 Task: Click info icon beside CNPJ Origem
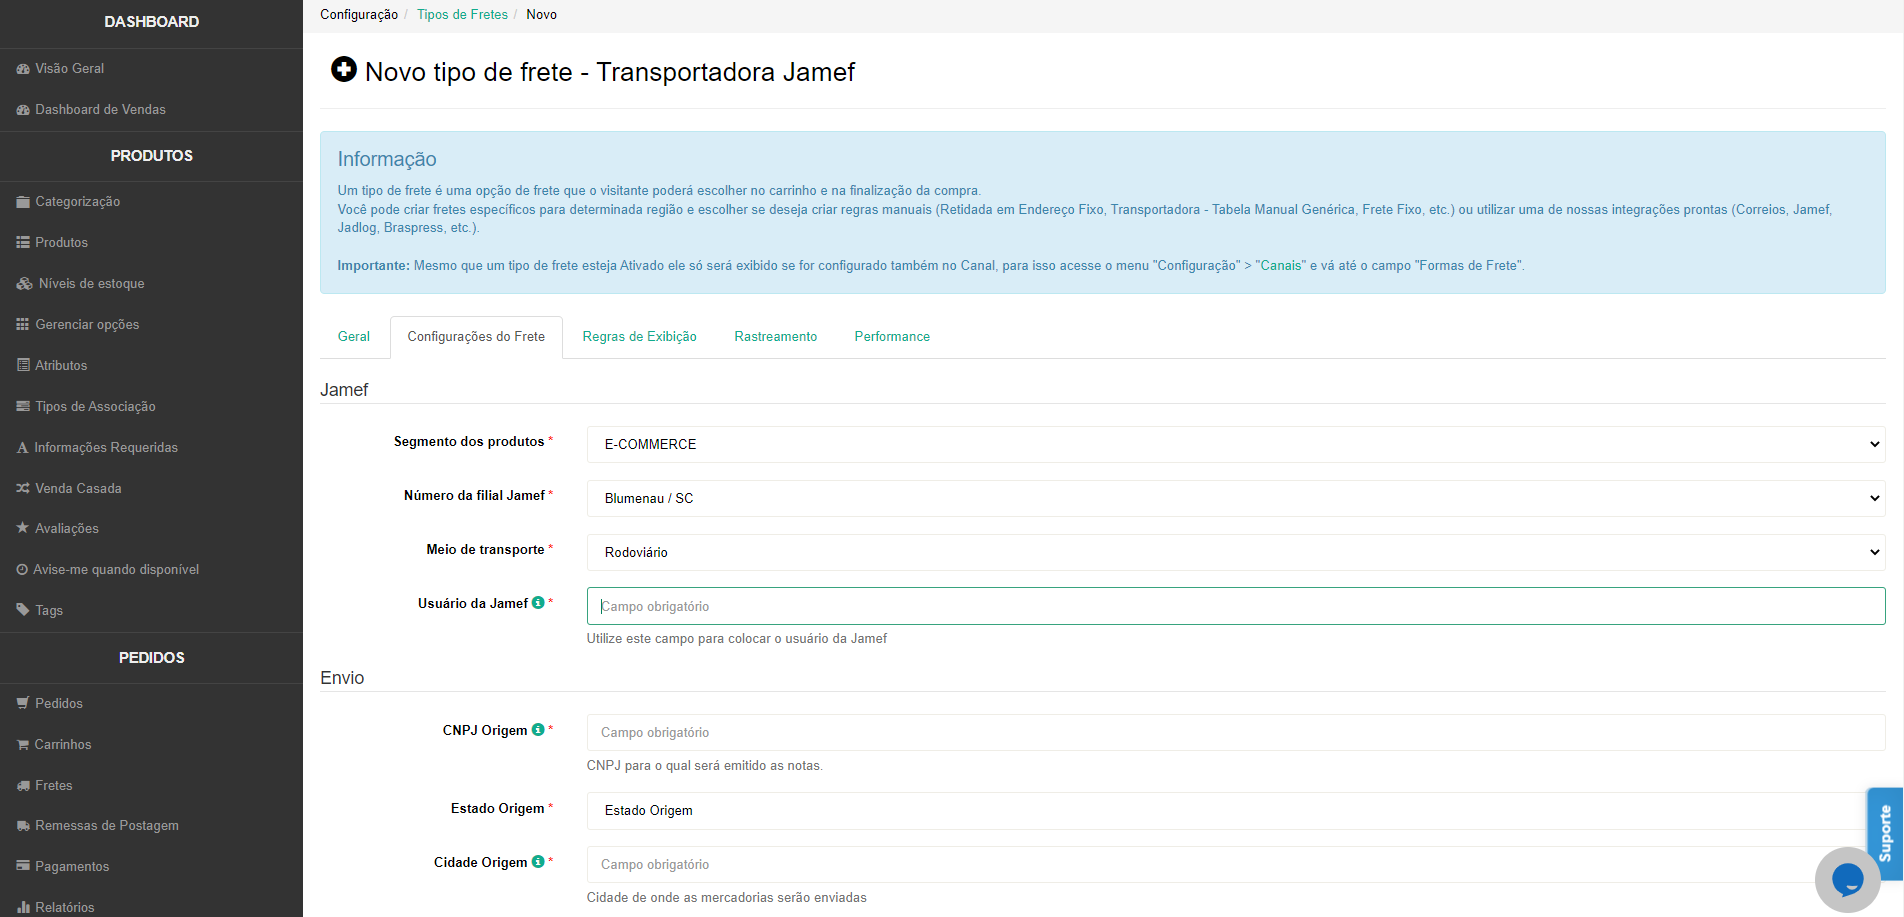538,730
